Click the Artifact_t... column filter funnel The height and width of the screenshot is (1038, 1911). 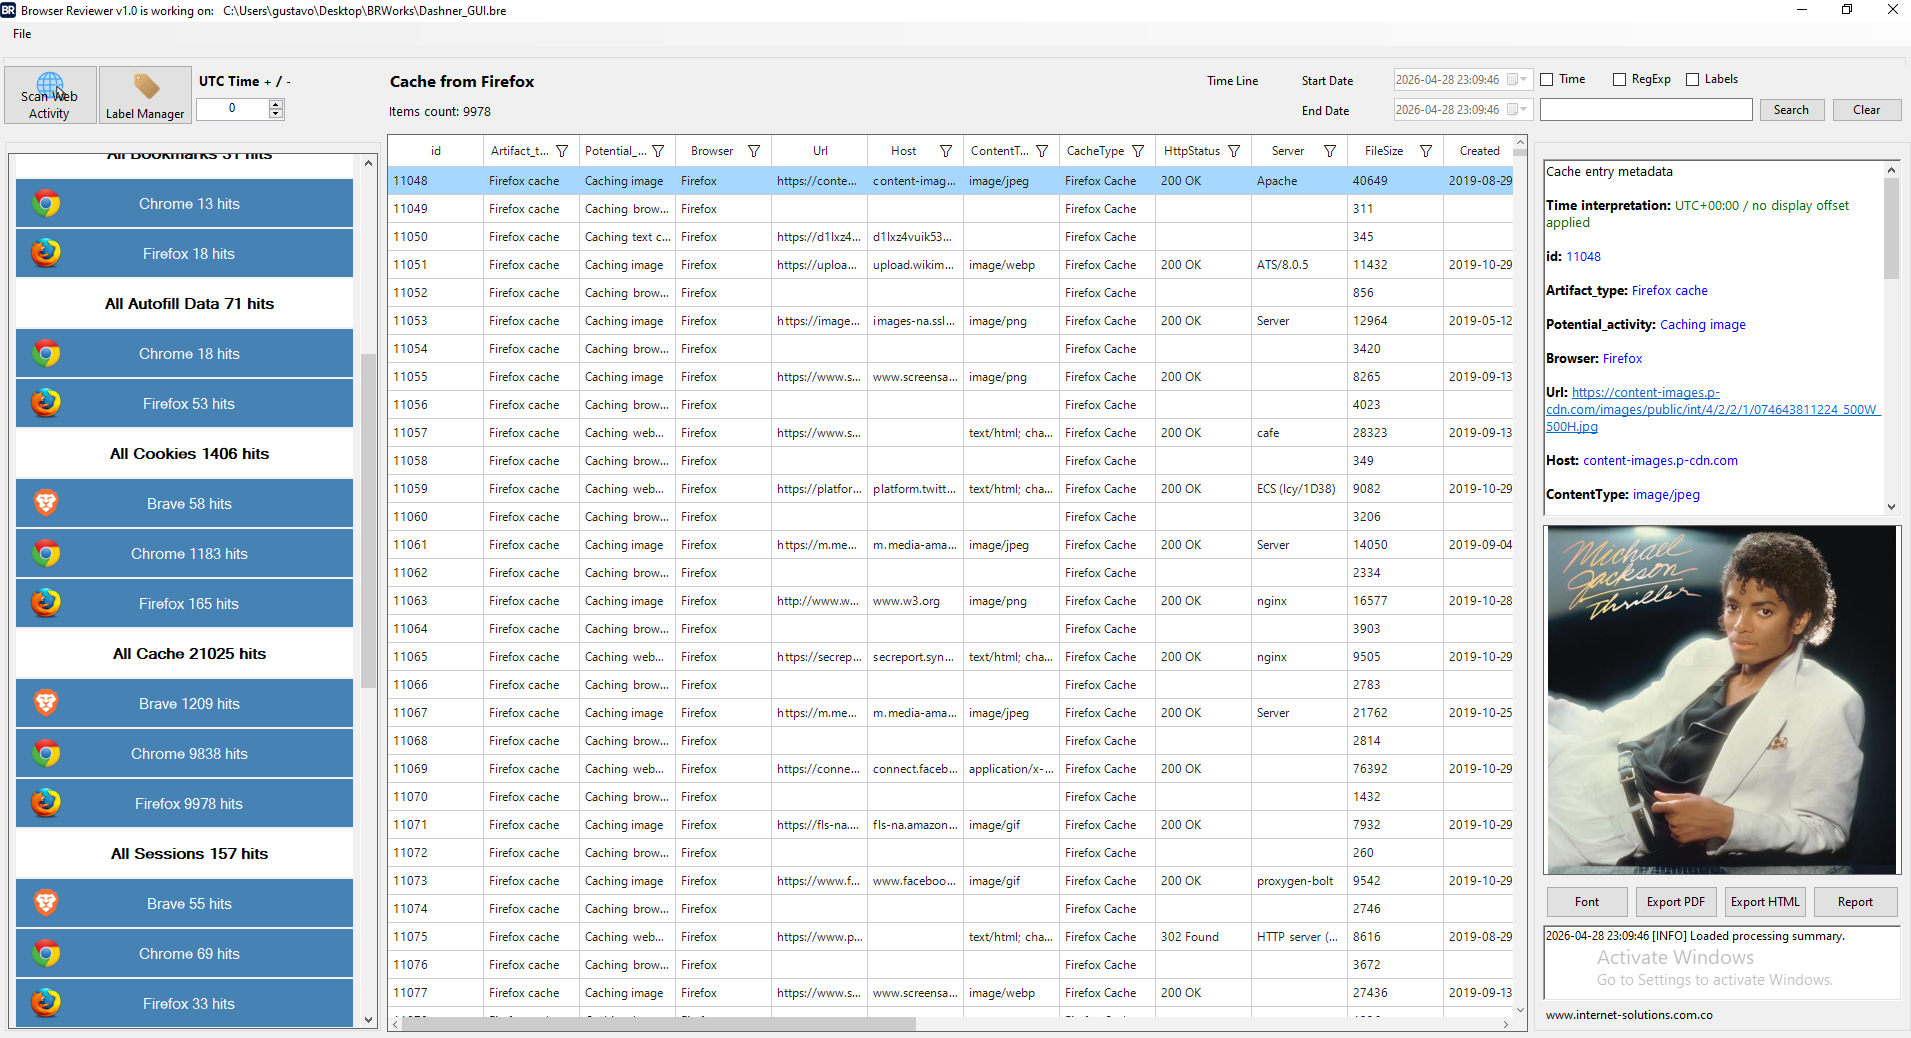pos(562,151)
